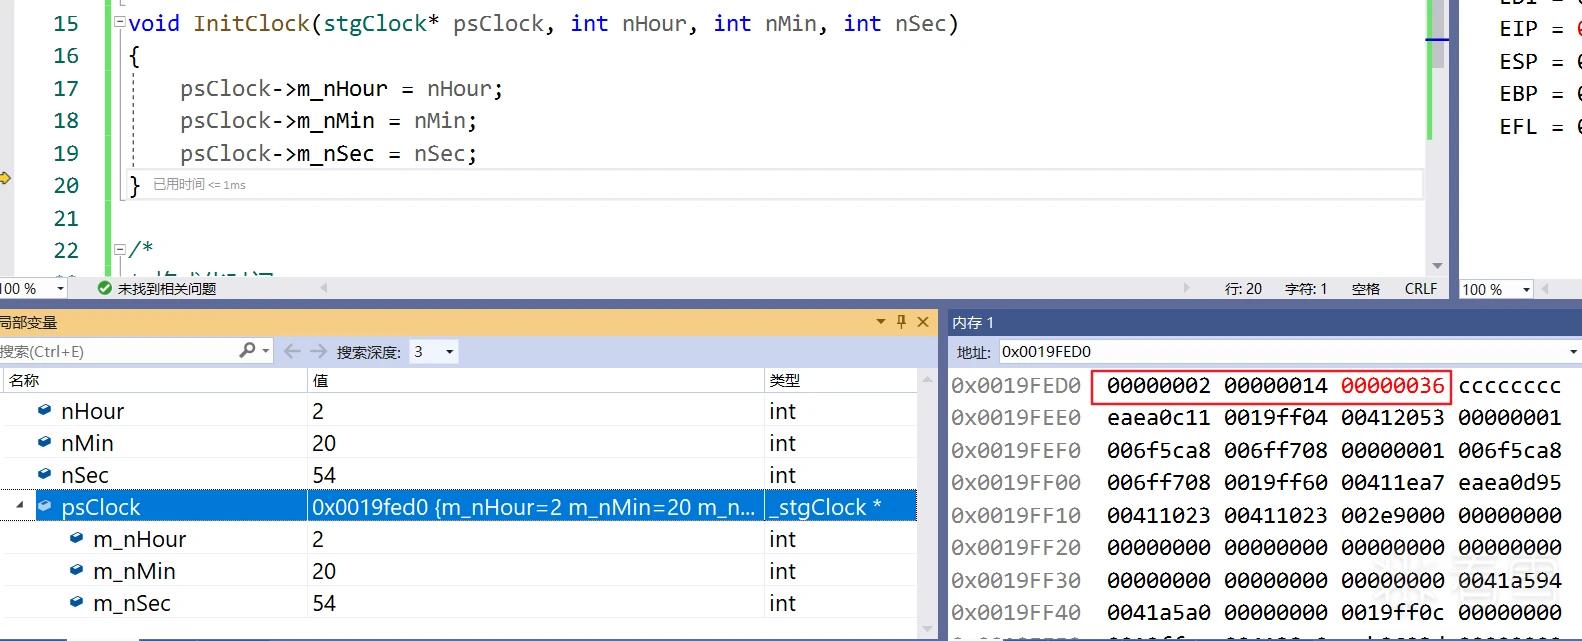Click the editor horizontal scrollbar left arrow

(323, 288)
